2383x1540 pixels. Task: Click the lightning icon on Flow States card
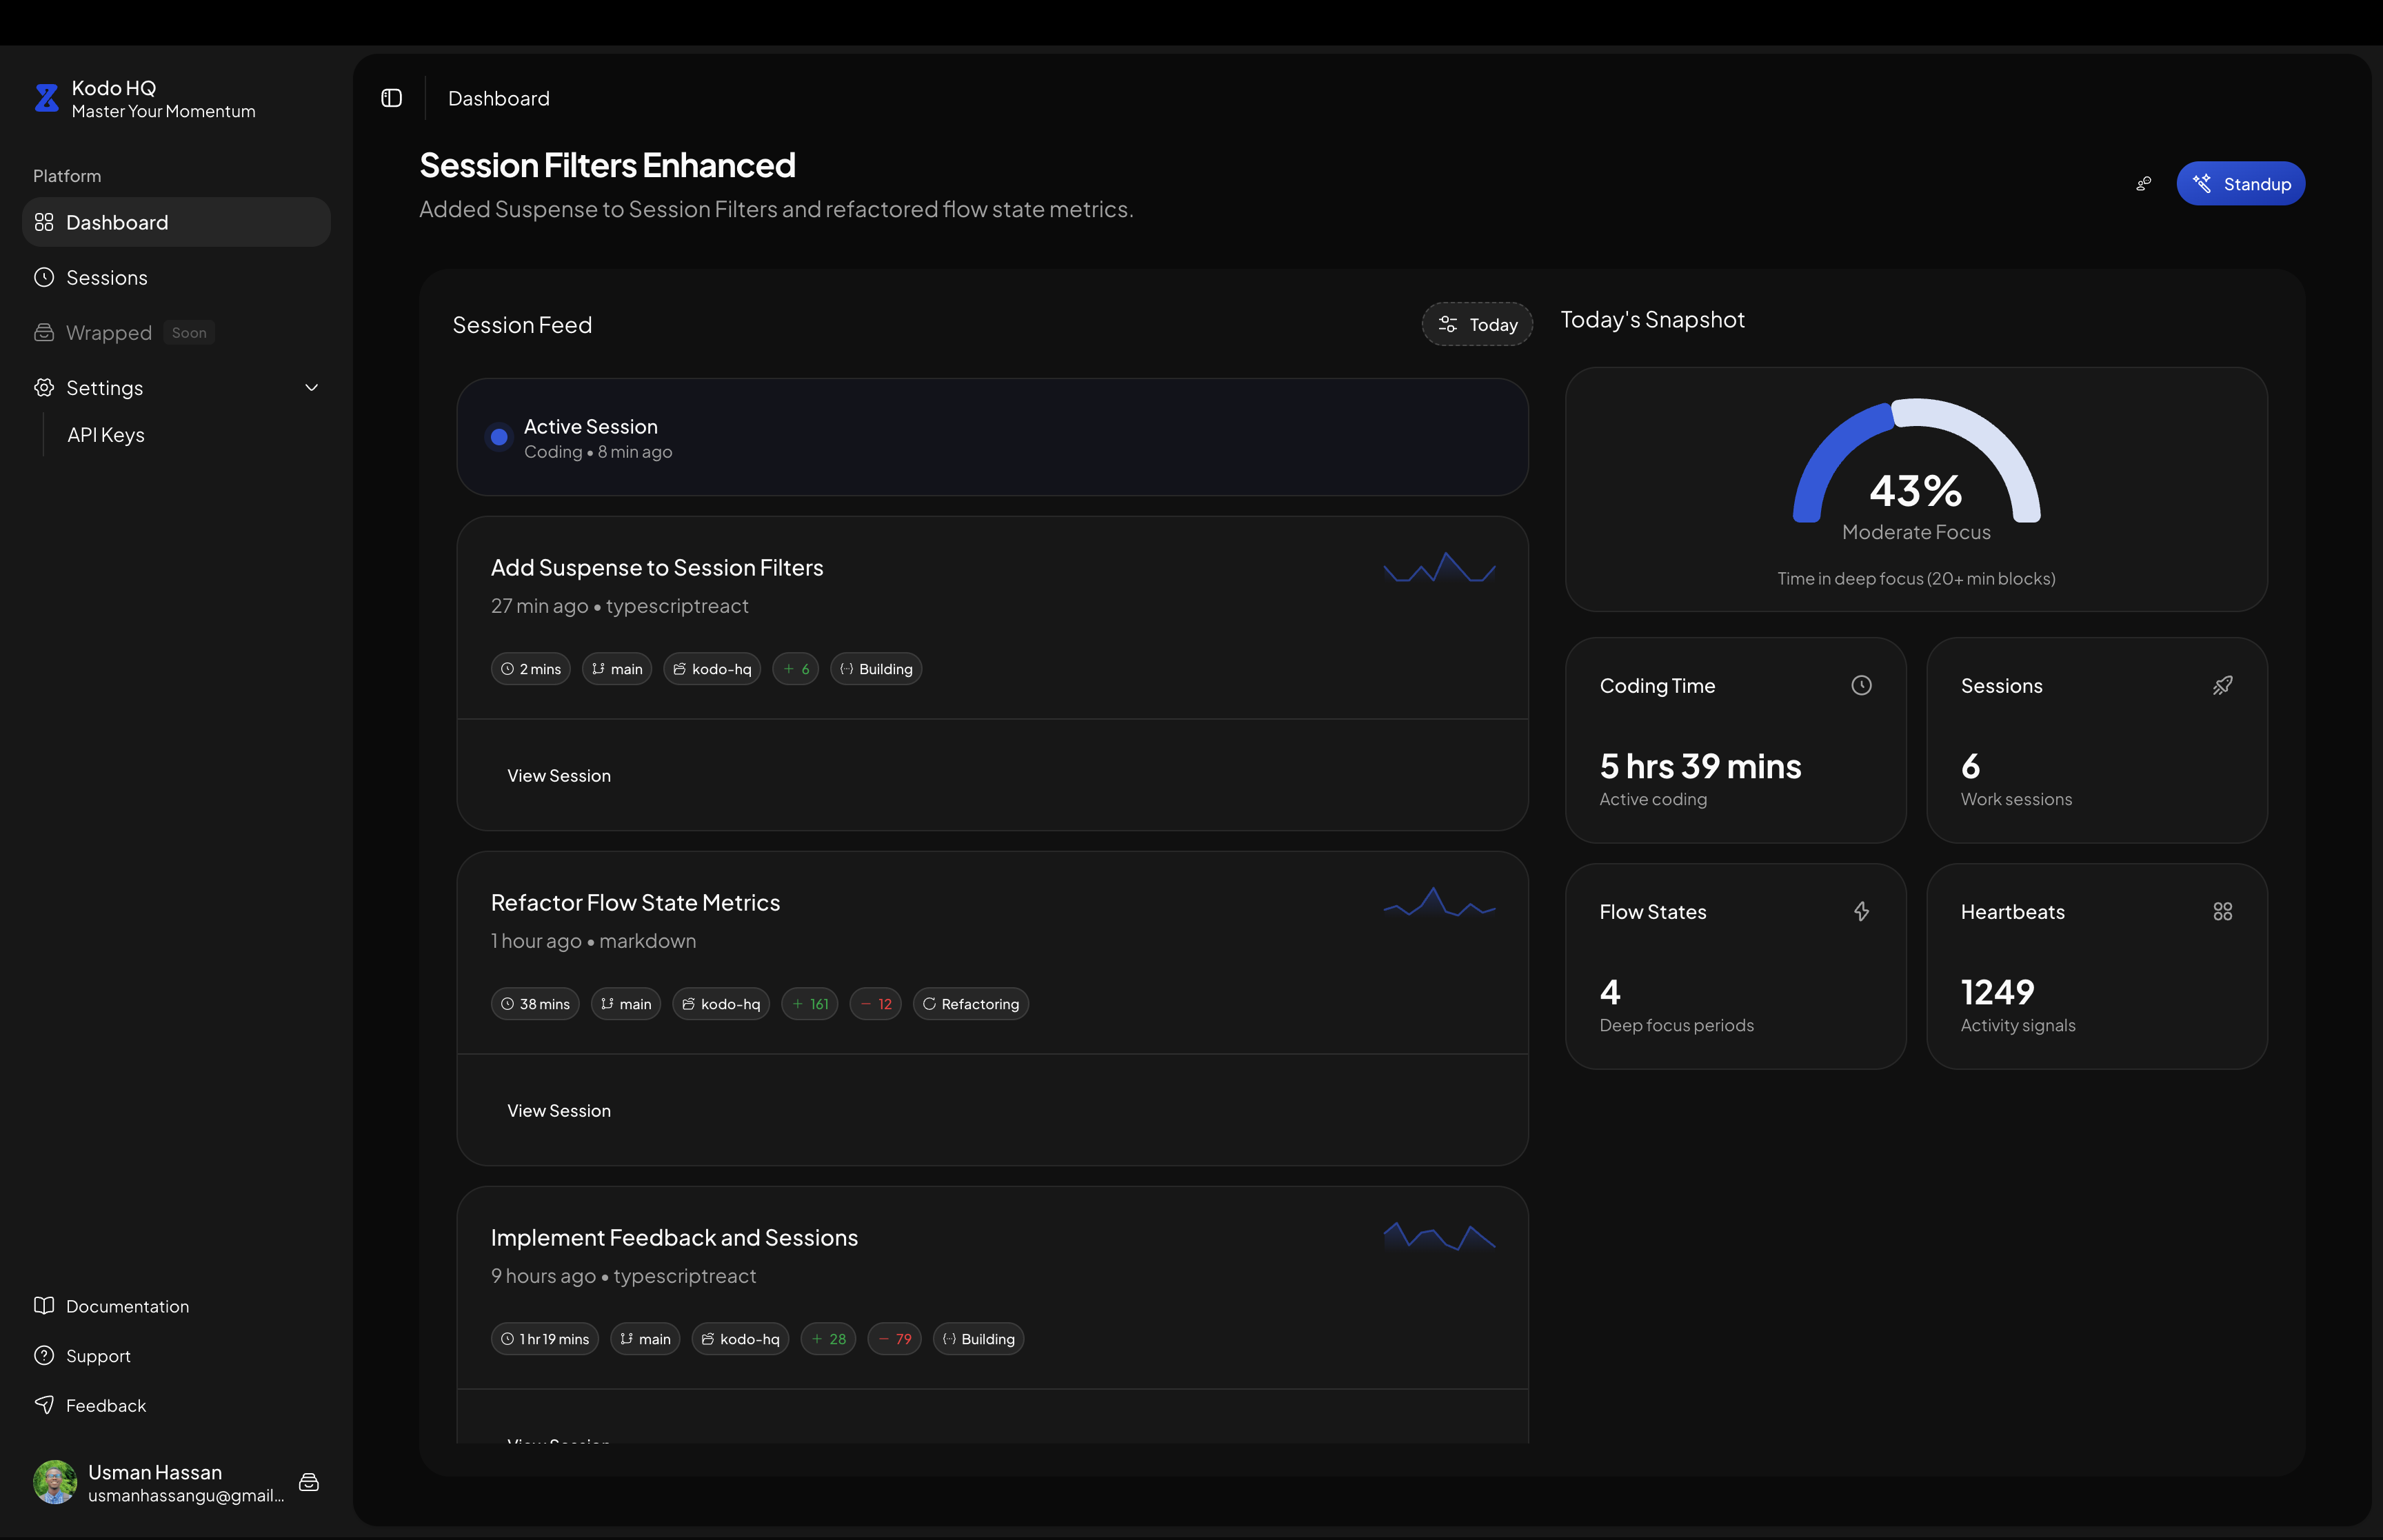1860,912
